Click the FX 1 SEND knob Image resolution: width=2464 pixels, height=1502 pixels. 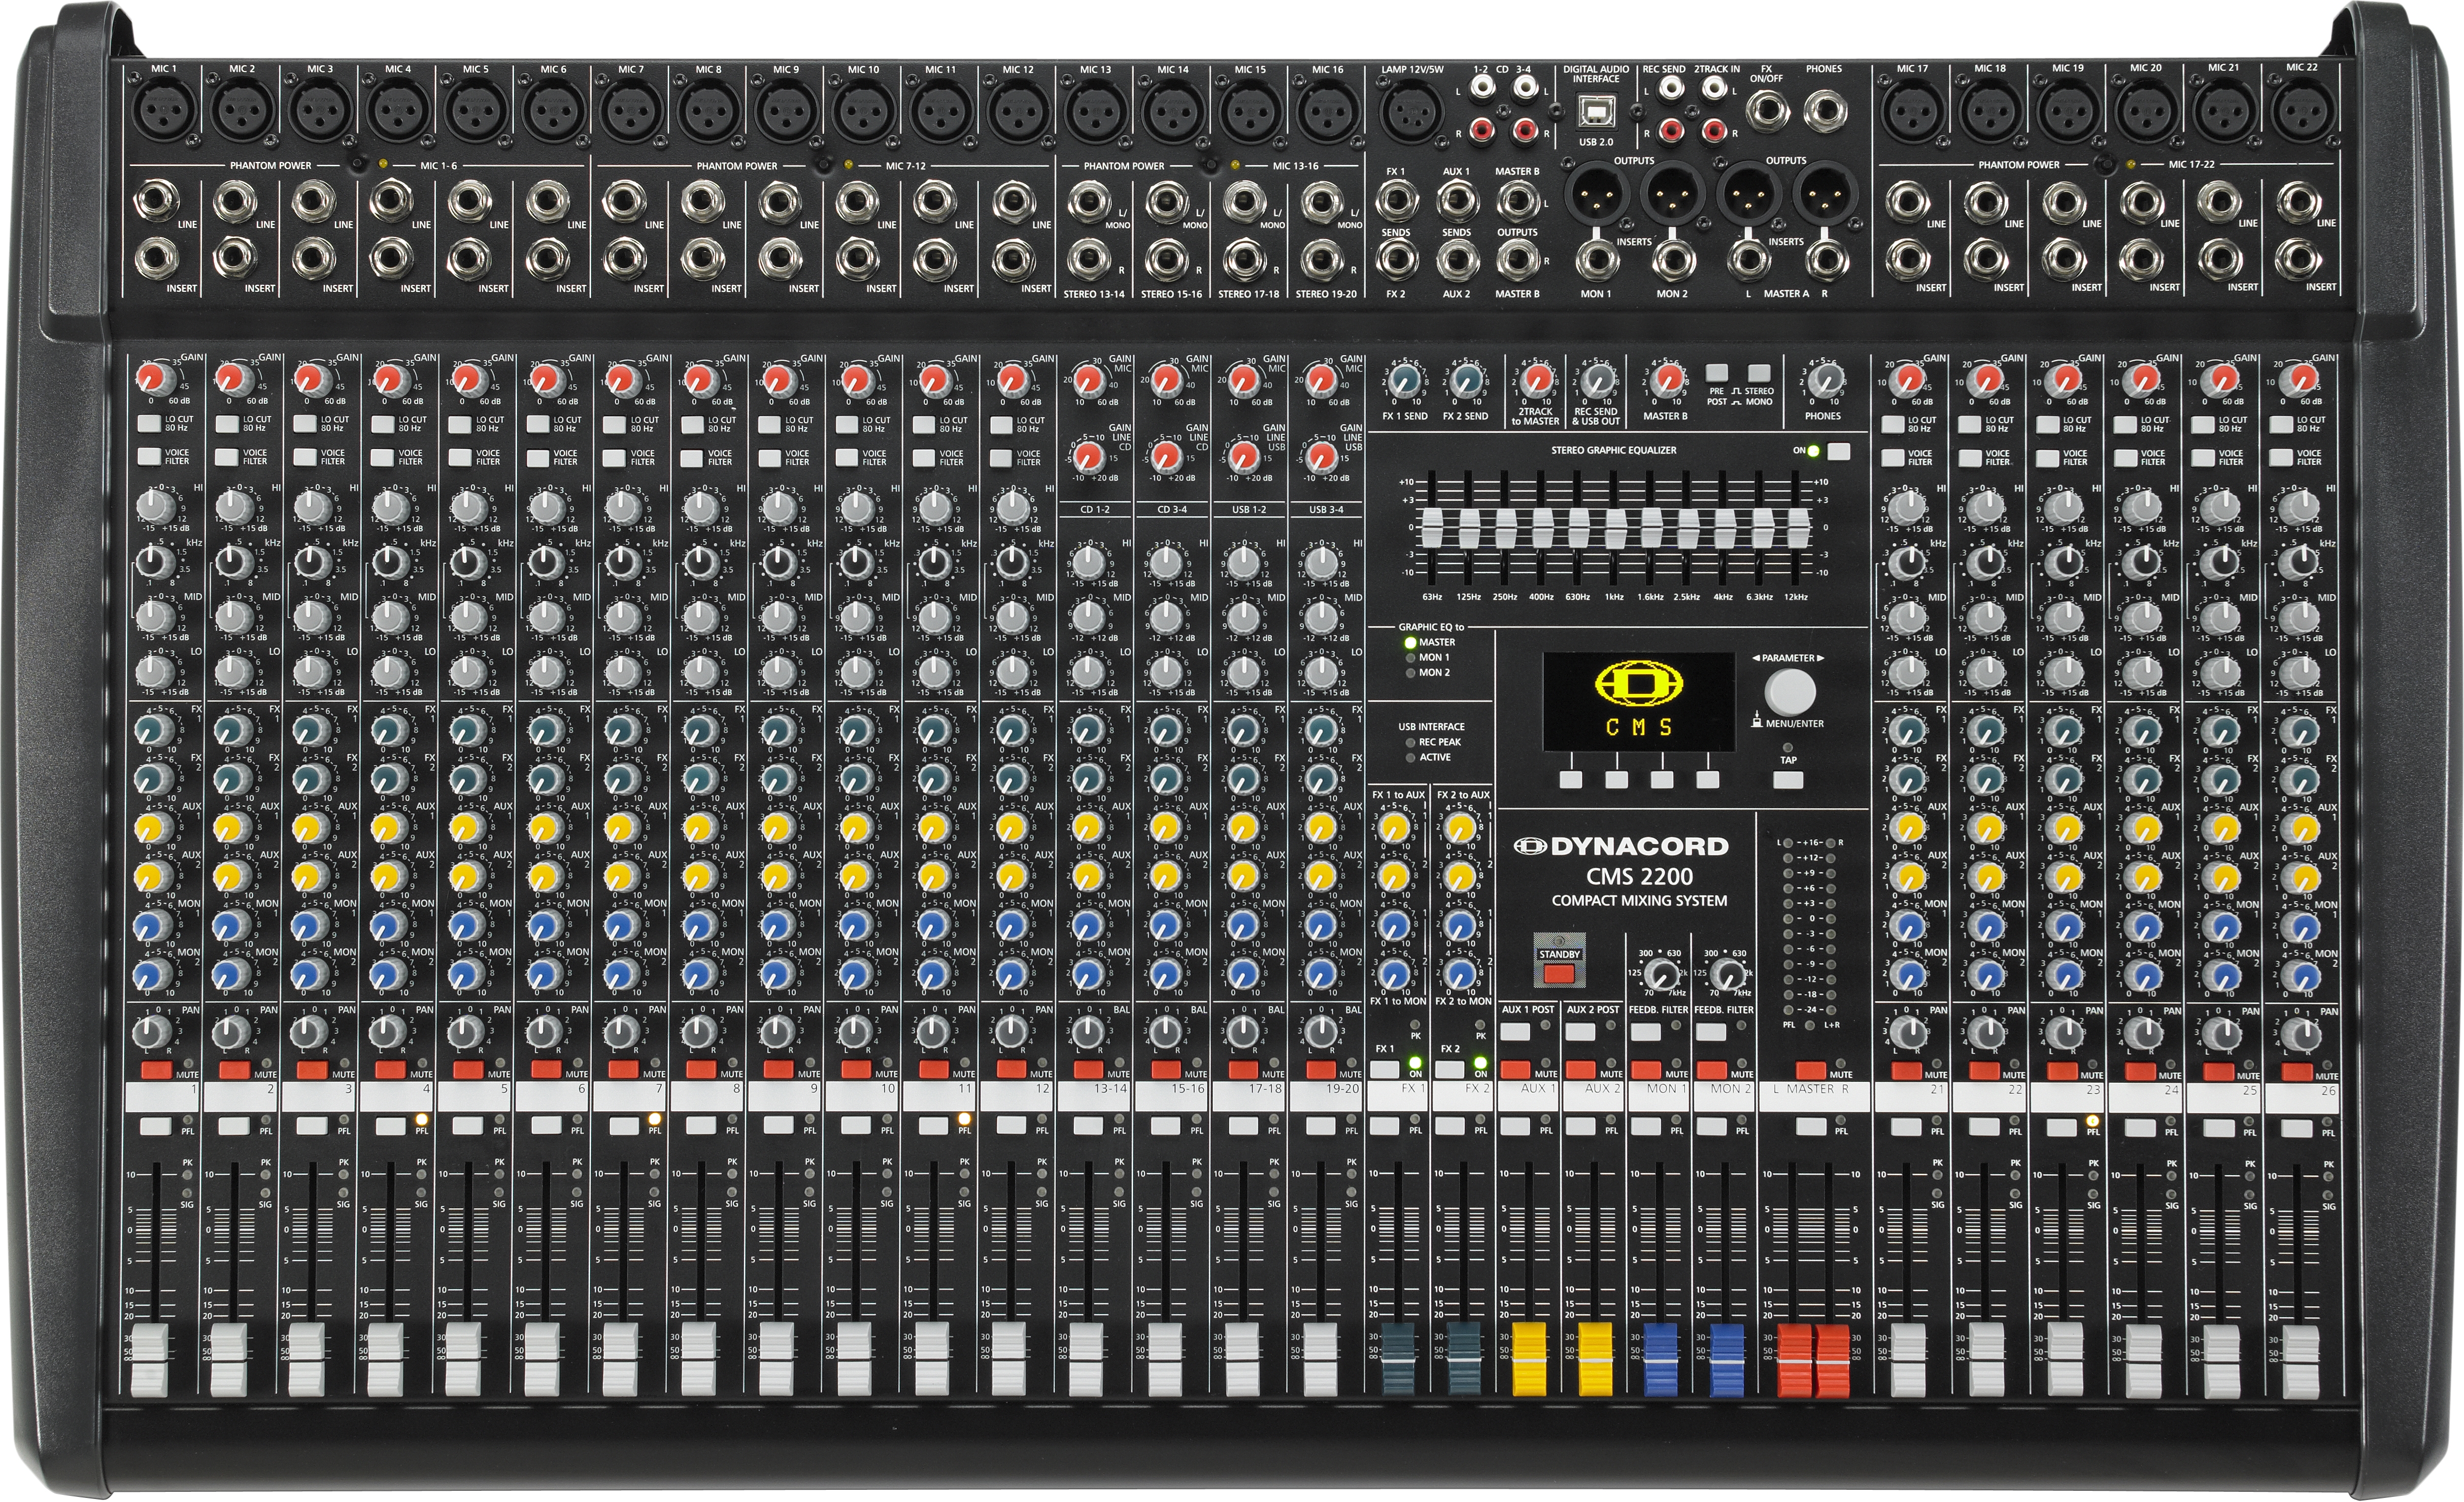tap(1405, 379)
